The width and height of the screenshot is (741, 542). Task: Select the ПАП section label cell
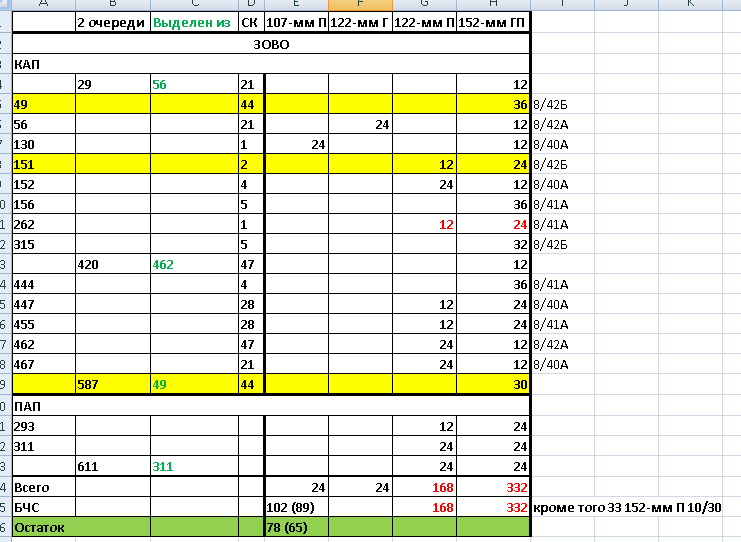pos(43,407)
